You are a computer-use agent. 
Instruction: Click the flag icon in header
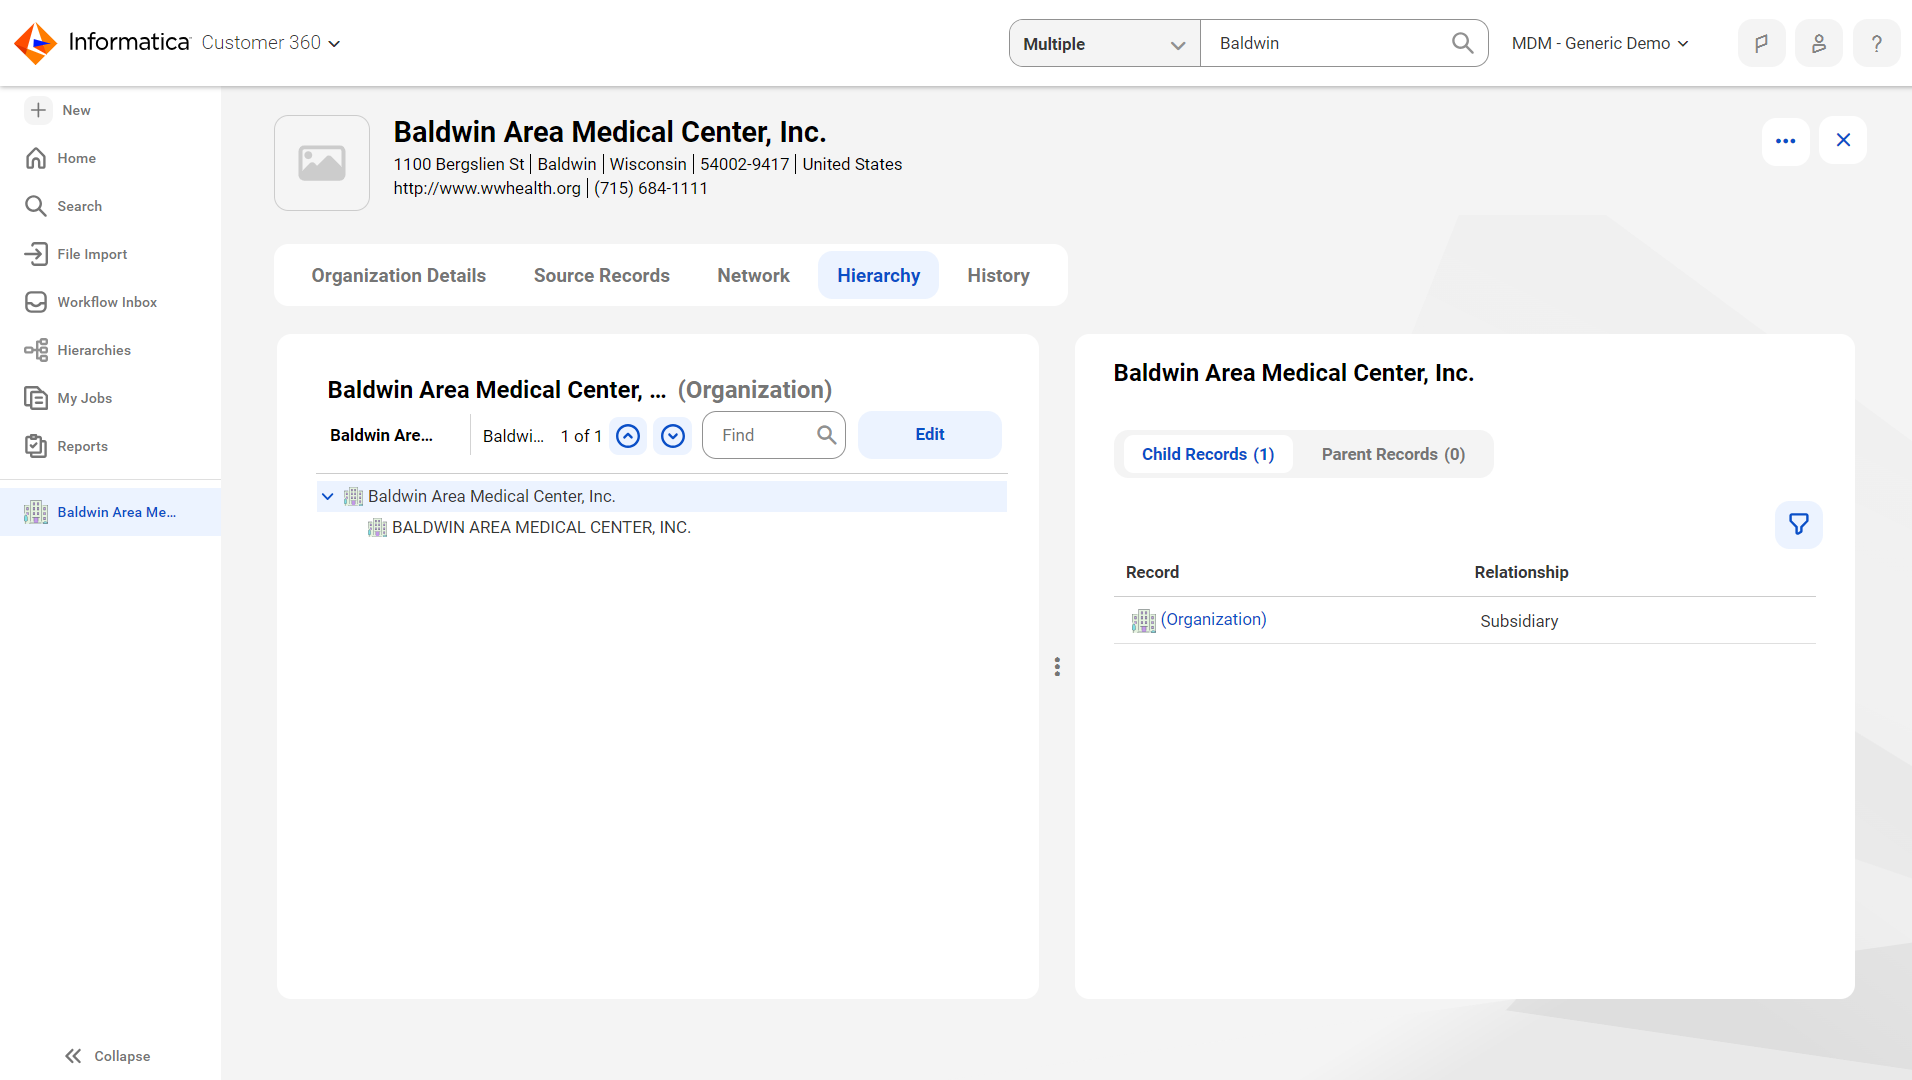click(1761, 43)
